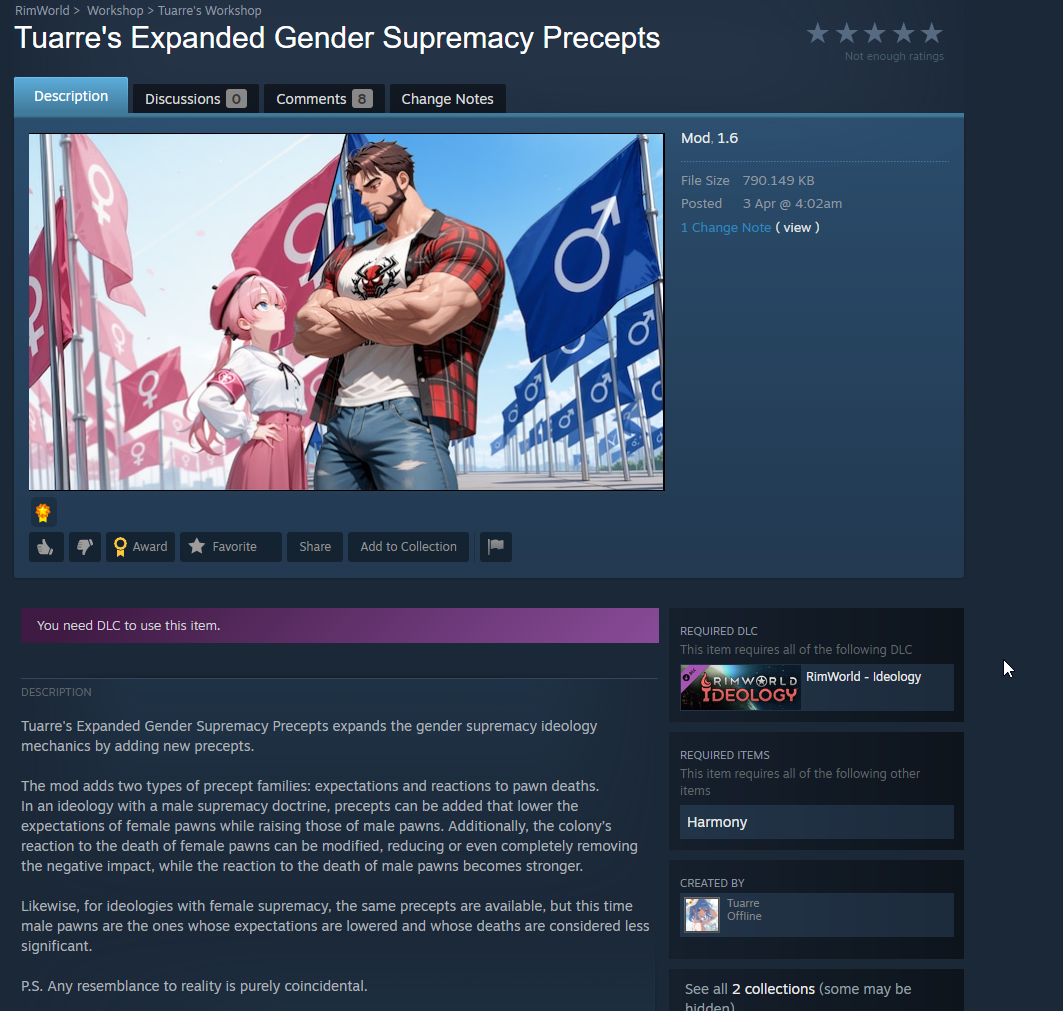
Task: Select the Description tab
Action: (x=71, y=96)
